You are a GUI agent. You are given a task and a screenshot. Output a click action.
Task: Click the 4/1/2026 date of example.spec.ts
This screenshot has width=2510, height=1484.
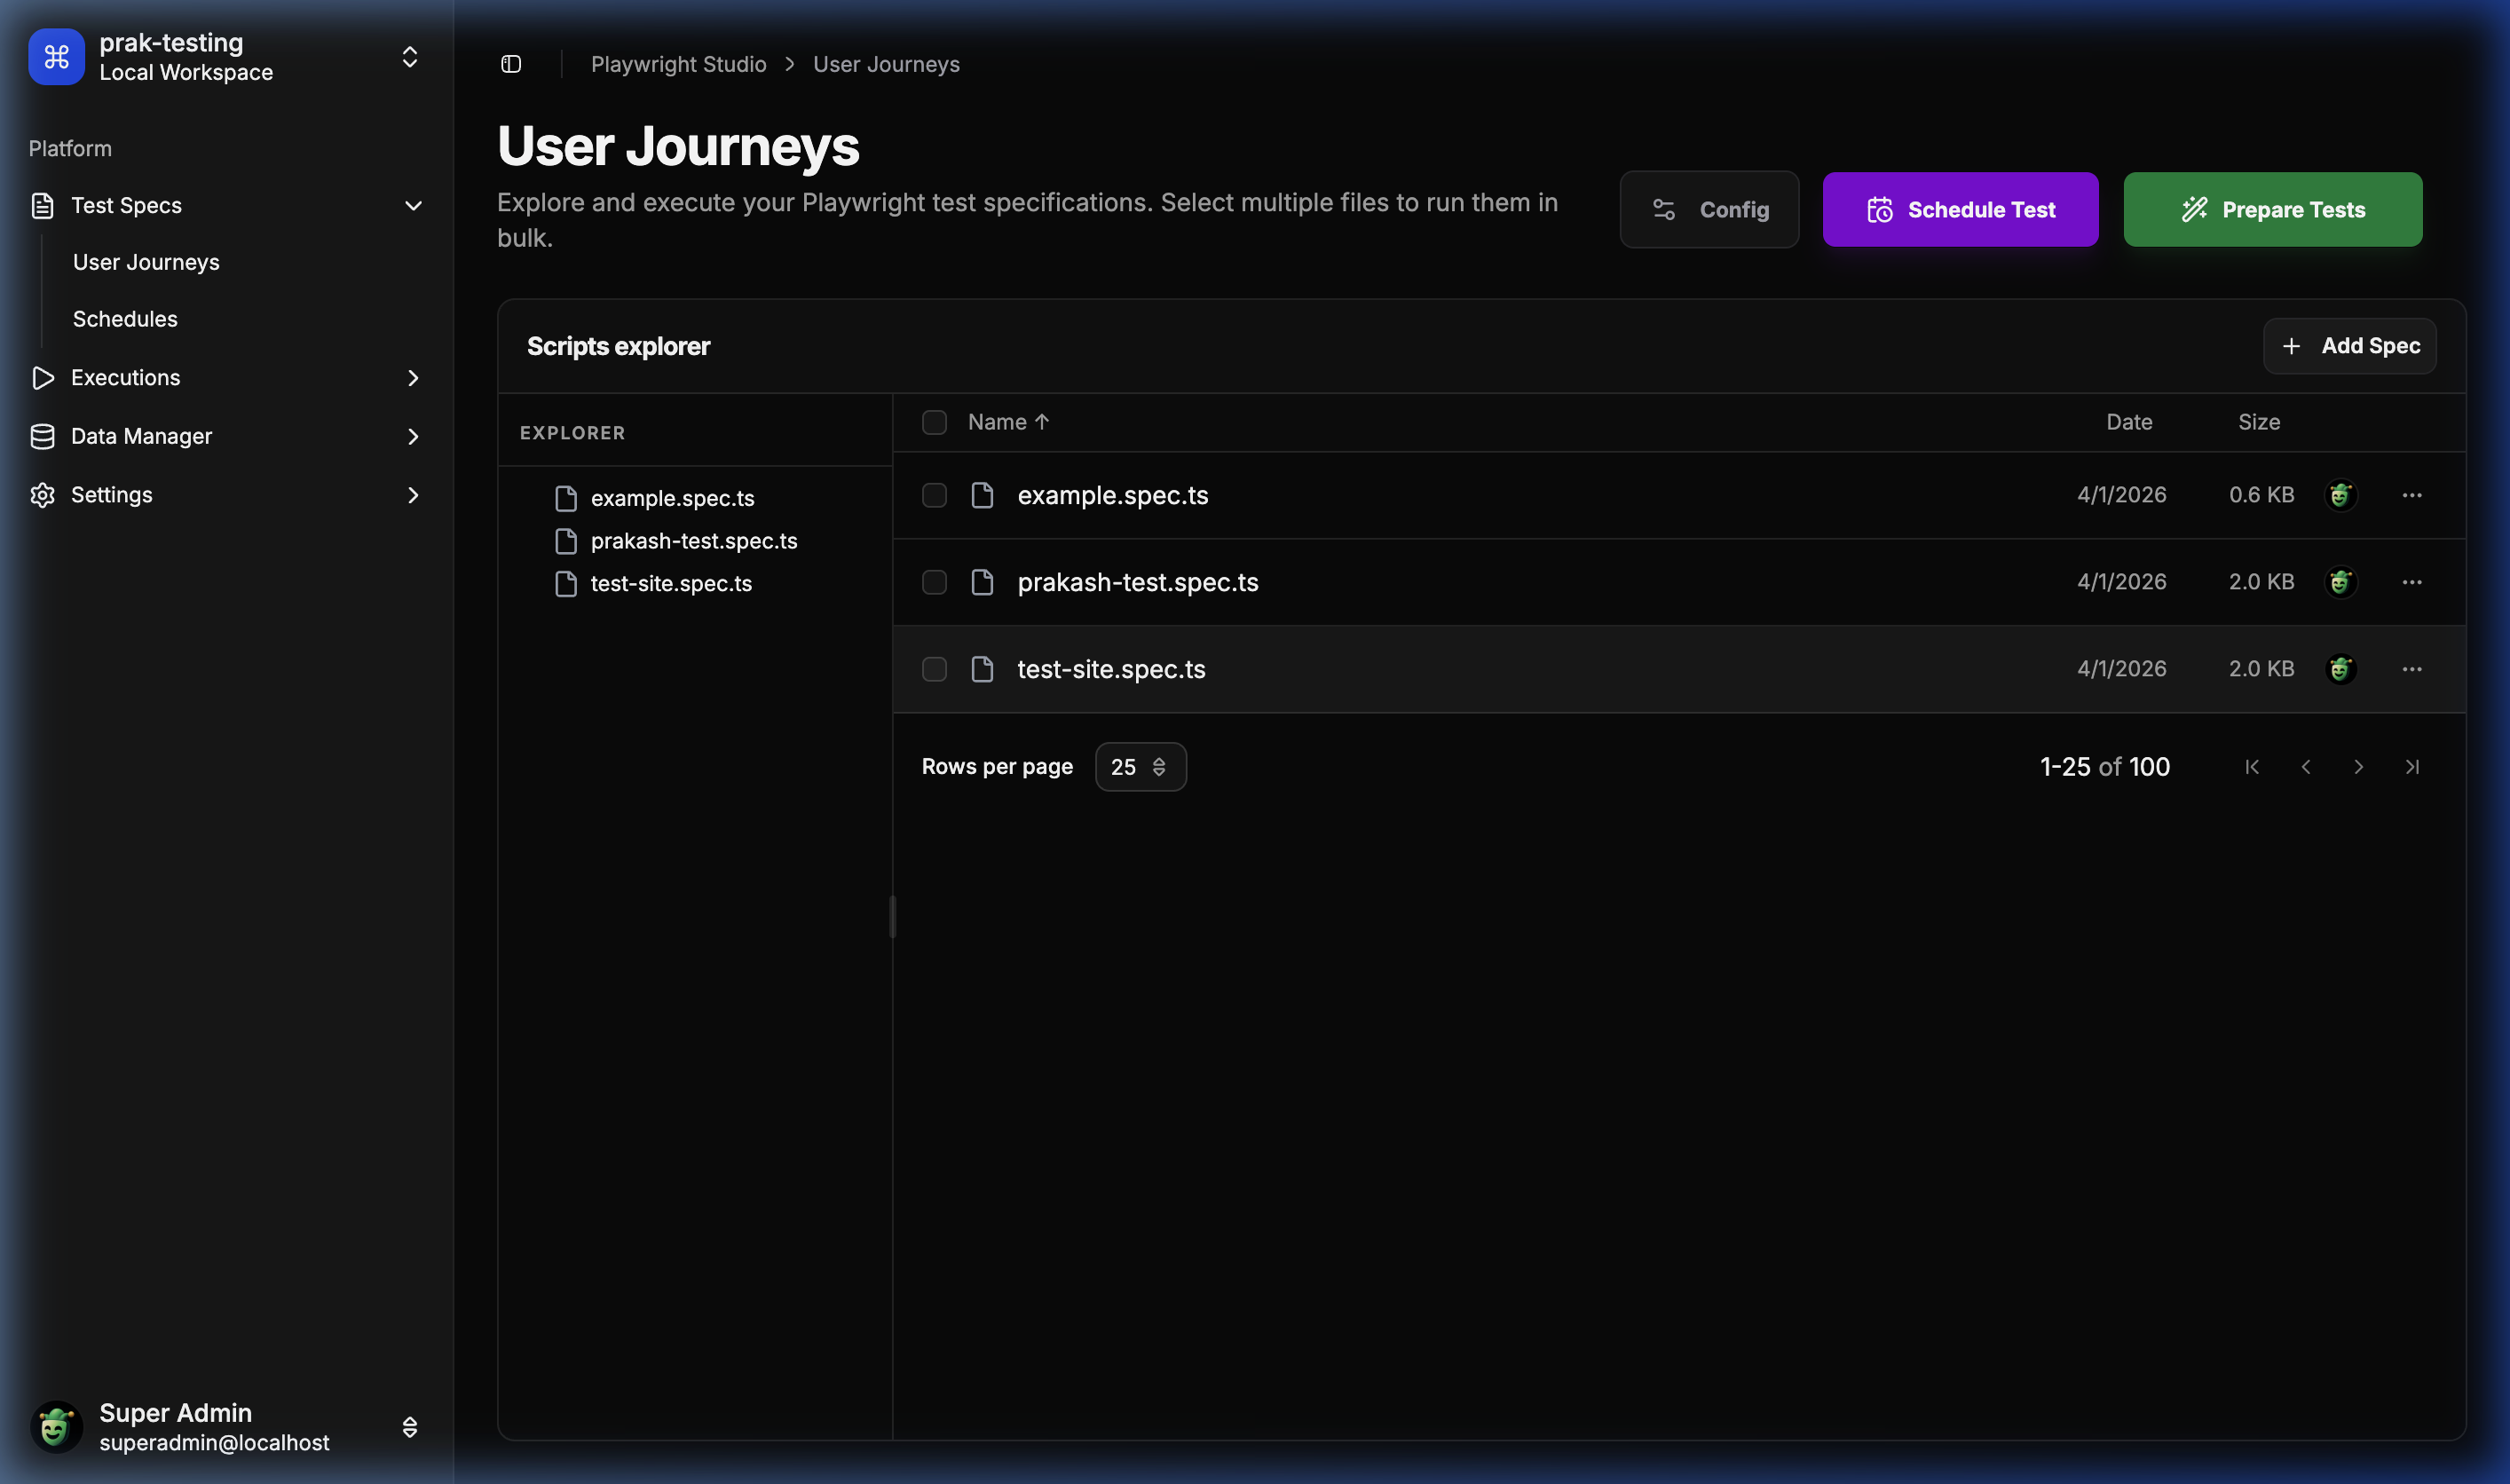2121,495
